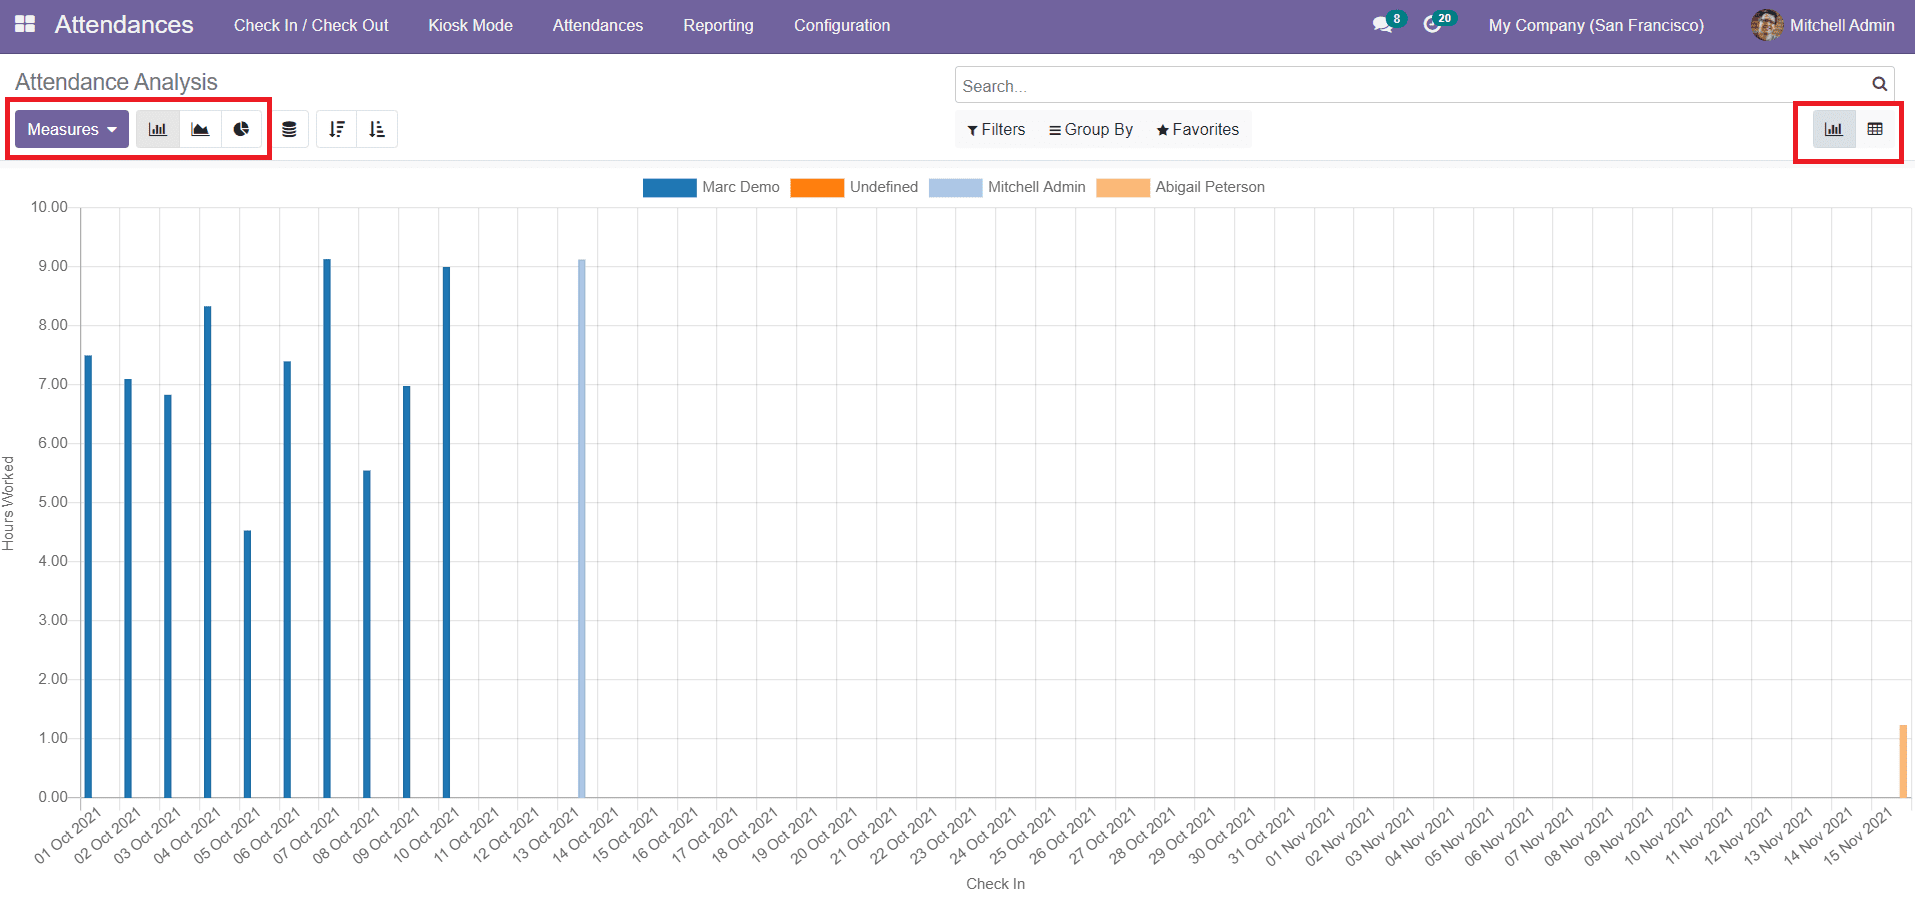Screen dimensions: 1915x897
Task: Go to Kiosk Mode menu
Action: click(x=470, y=25)
